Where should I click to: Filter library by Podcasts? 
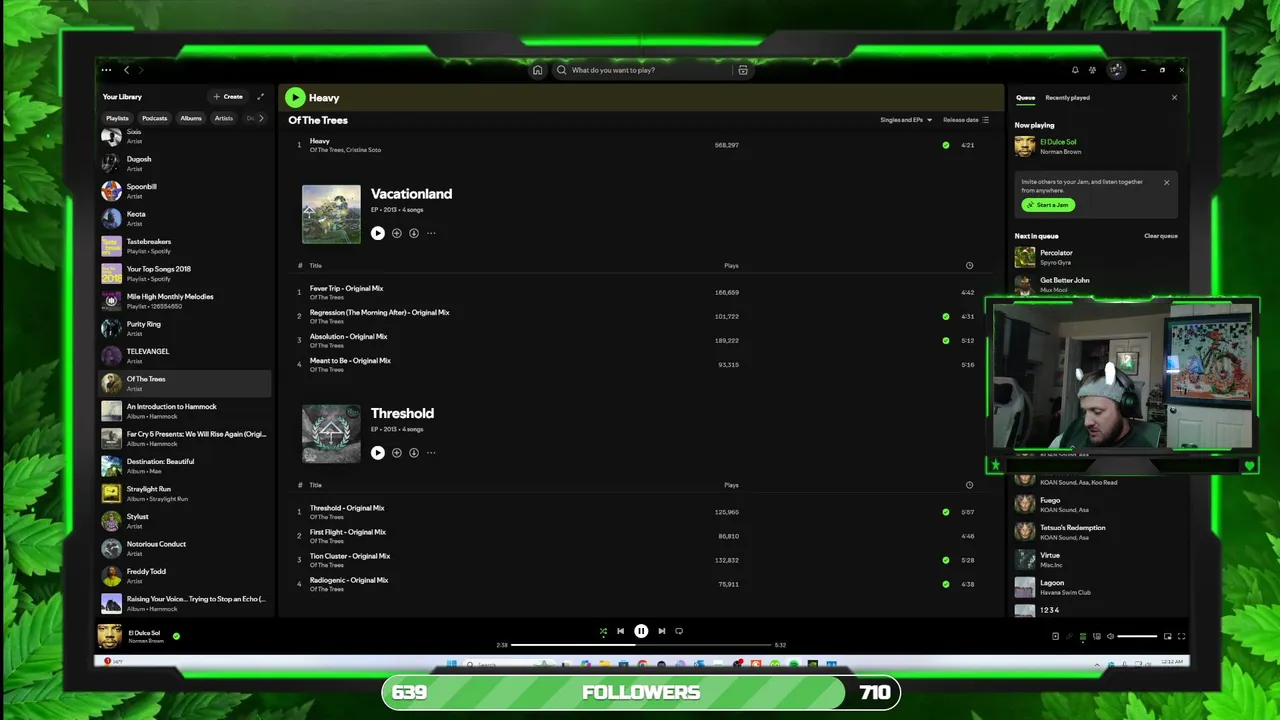(154, 118)
